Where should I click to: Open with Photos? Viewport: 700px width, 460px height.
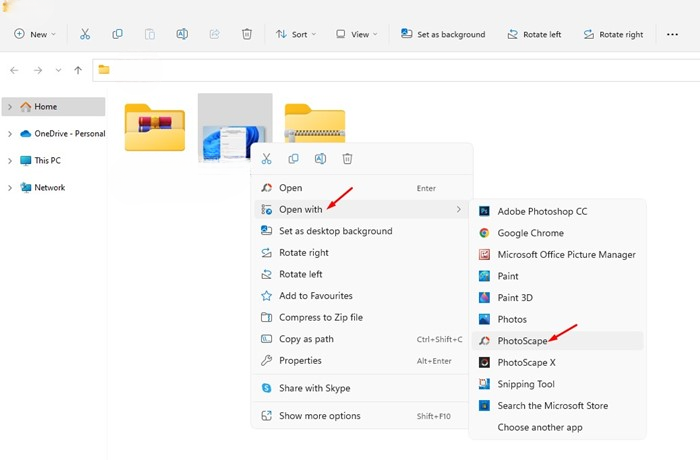[x=557, y=319]
